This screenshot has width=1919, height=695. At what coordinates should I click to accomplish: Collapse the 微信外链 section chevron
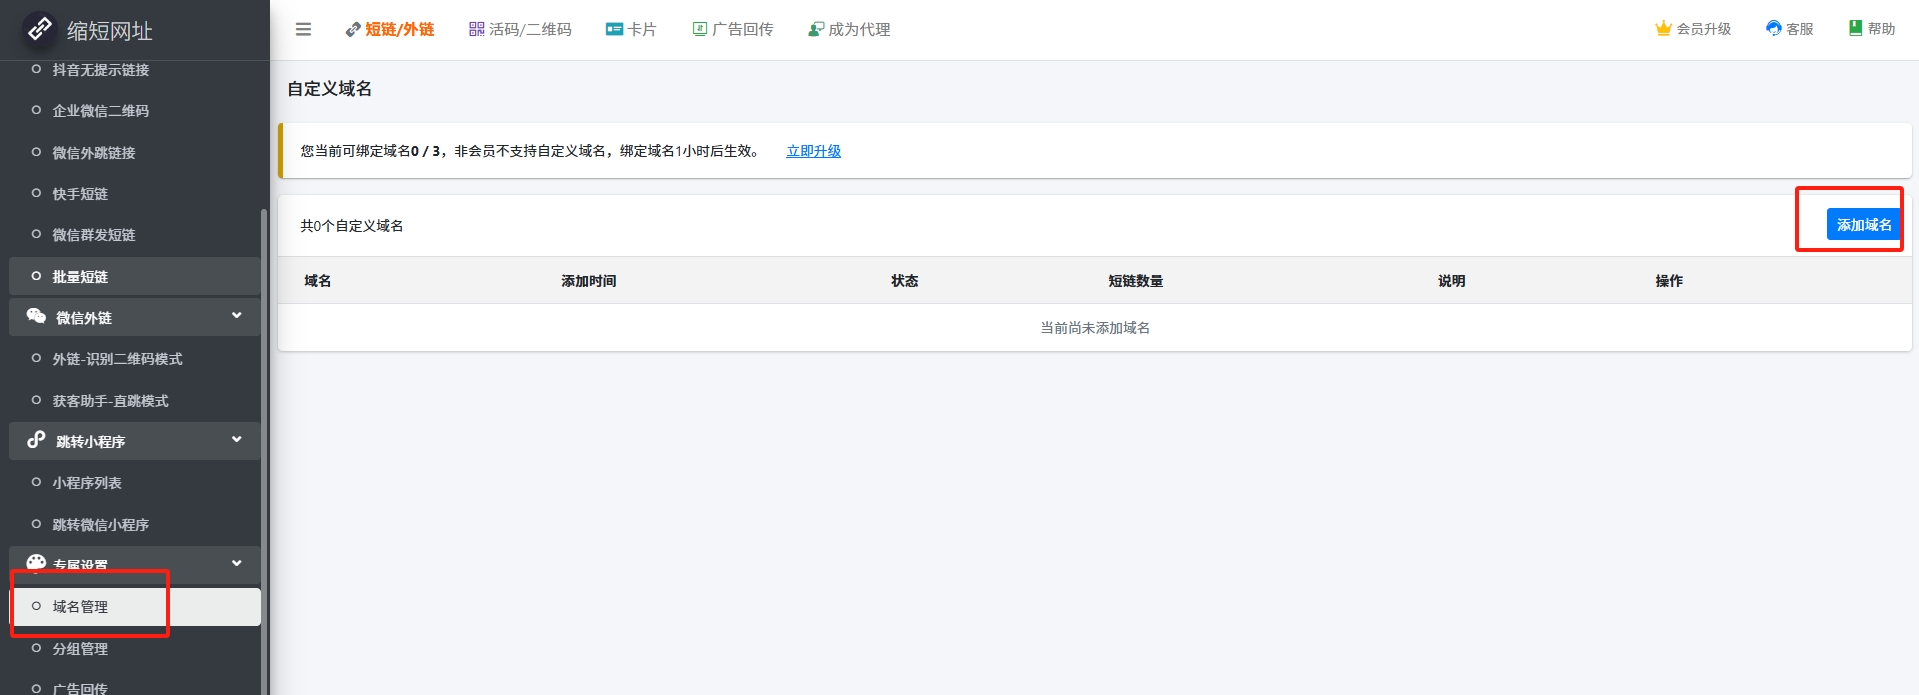[237, 316]
